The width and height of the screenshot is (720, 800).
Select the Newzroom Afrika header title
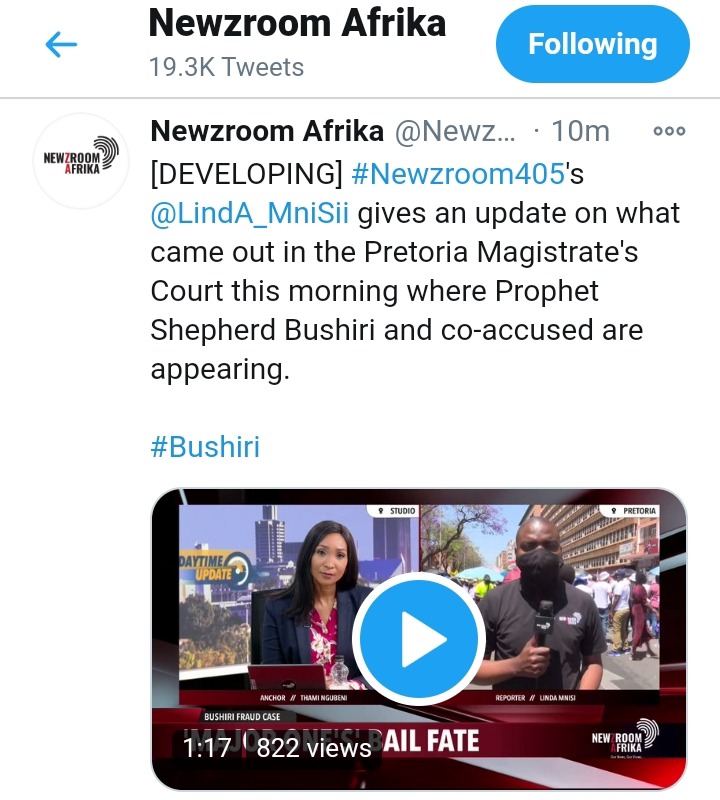point(297,23)
